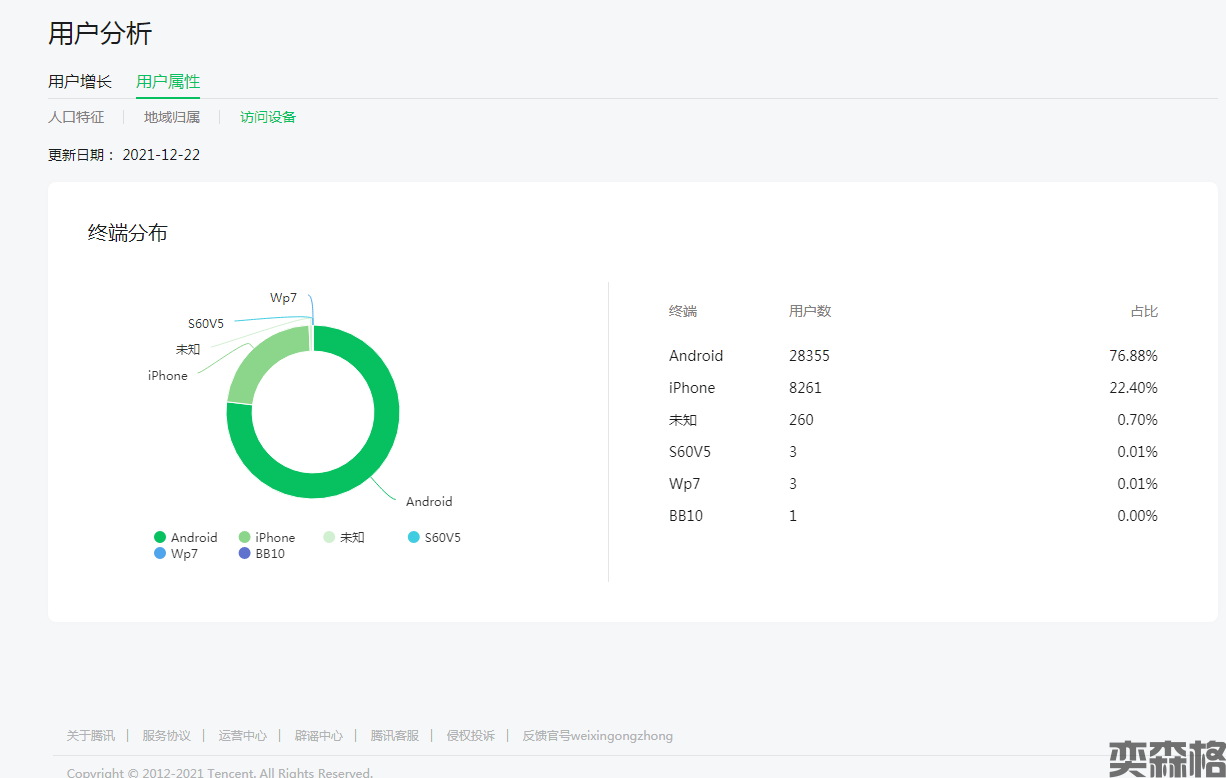Toggle the iPhone legend dot
This screenshot has width=1226, height=778.
pos(244,537)
